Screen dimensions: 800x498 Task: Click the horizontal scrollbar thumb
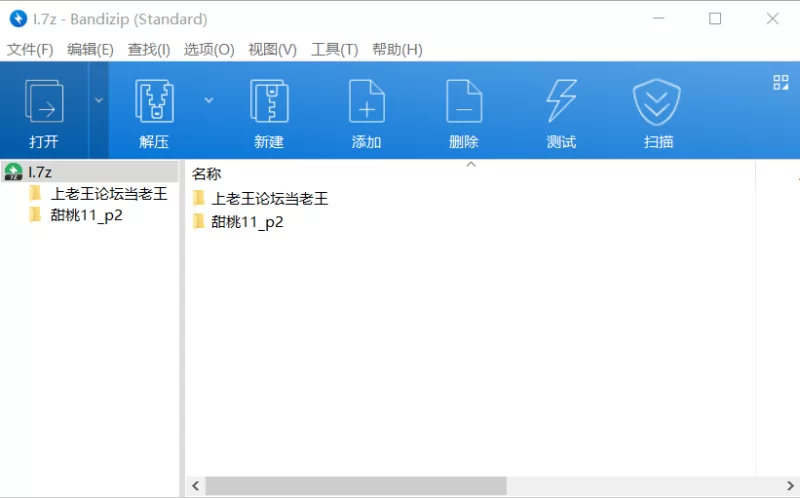coord(356,486)
